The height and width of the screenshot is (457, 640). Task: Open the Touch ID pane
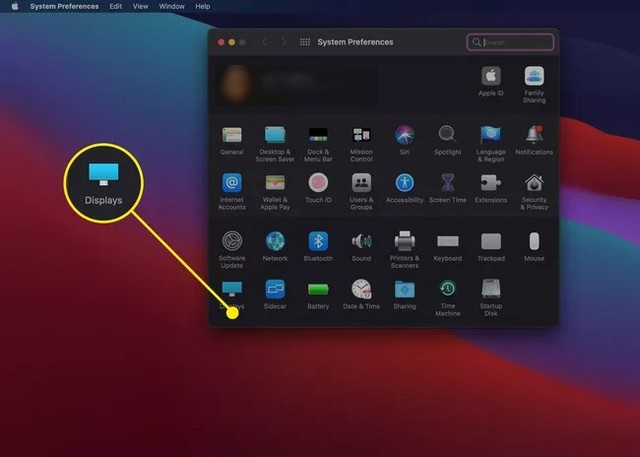click(318, 188)
